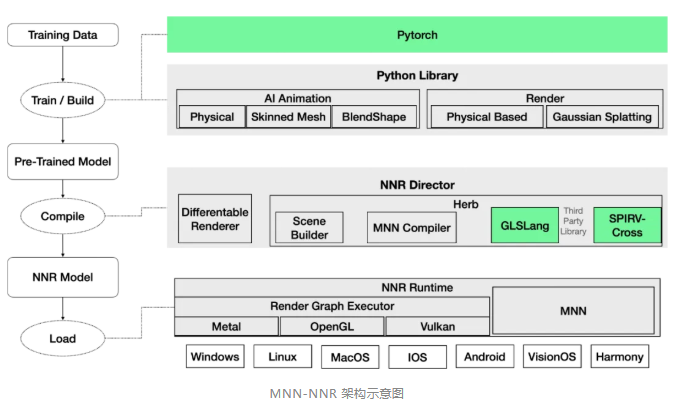
Task: Click the green GLSLang box
Action: coord(525,226)
